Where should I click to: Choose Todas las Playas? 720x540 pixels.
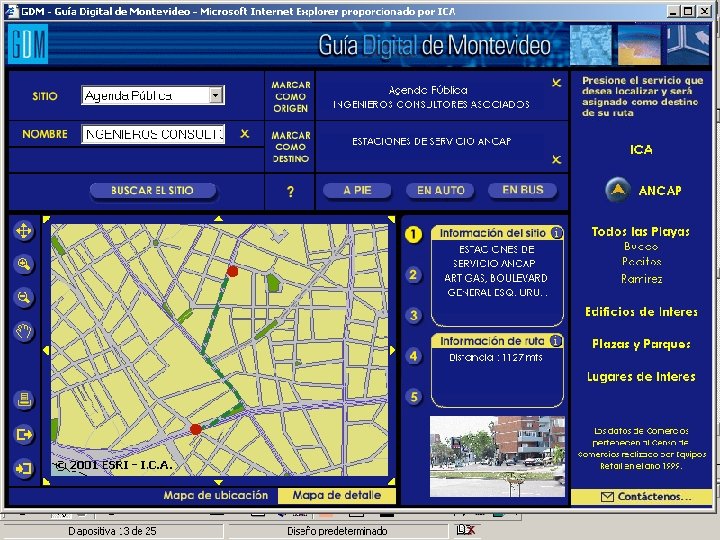tap(641, 231)
